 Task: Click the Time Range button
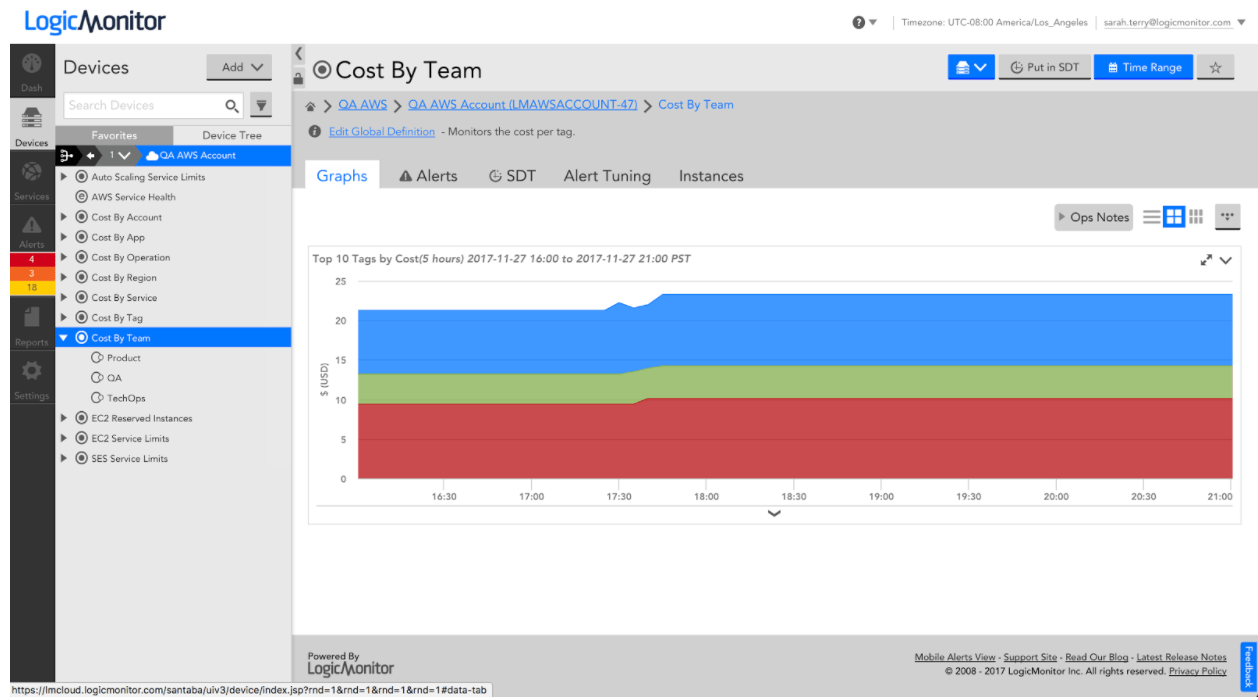coord(1143,67)
